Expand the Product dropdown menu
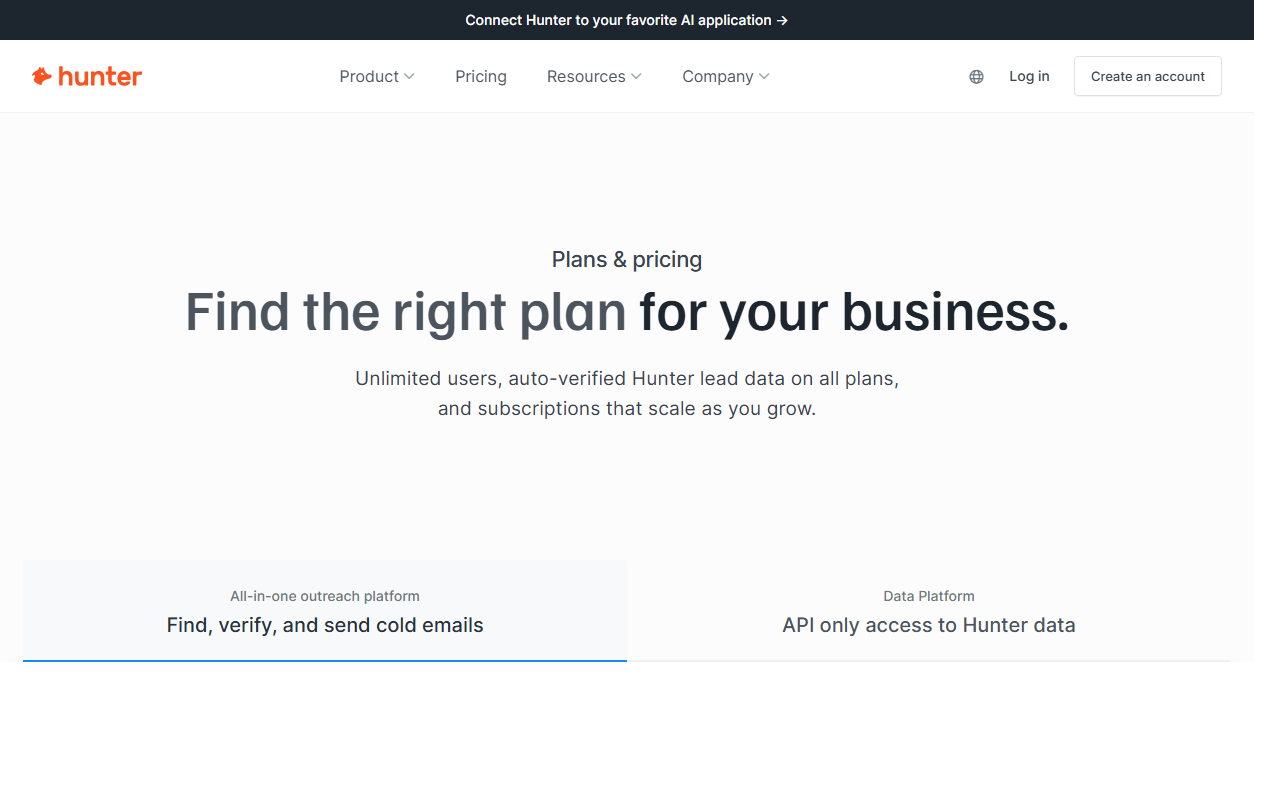The image size is (1280, 800). coord(377,76)
